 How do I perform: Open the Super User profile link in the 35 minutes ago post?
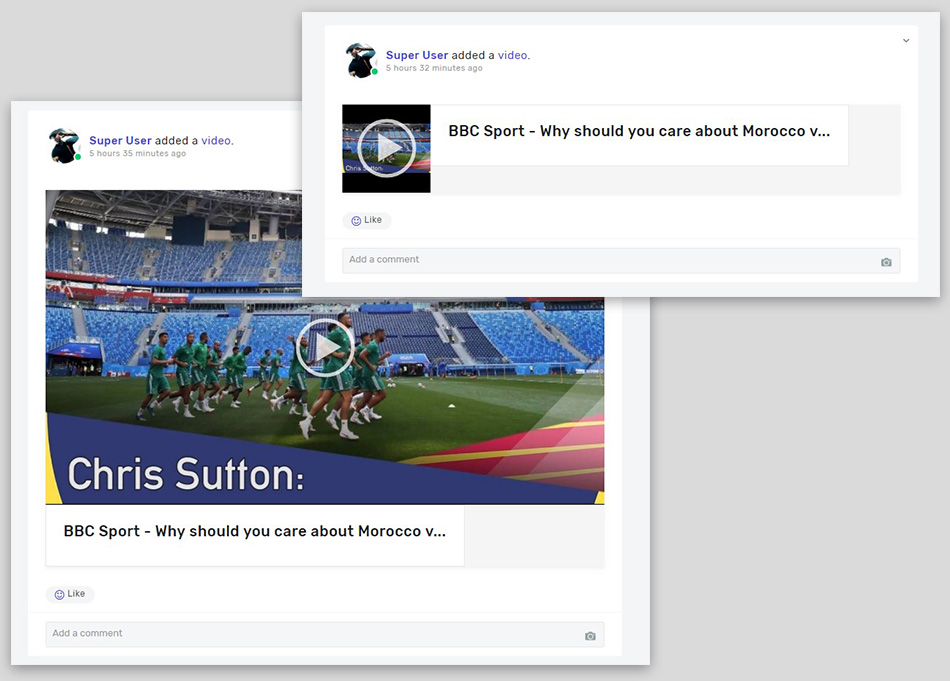pos(120,141)
